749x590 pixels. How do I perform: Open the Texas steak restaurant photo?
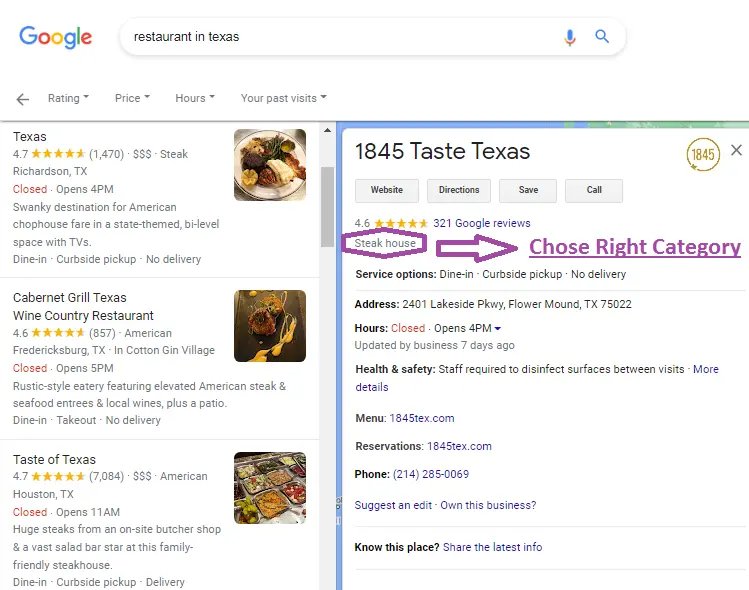click(x=270, y=165)
